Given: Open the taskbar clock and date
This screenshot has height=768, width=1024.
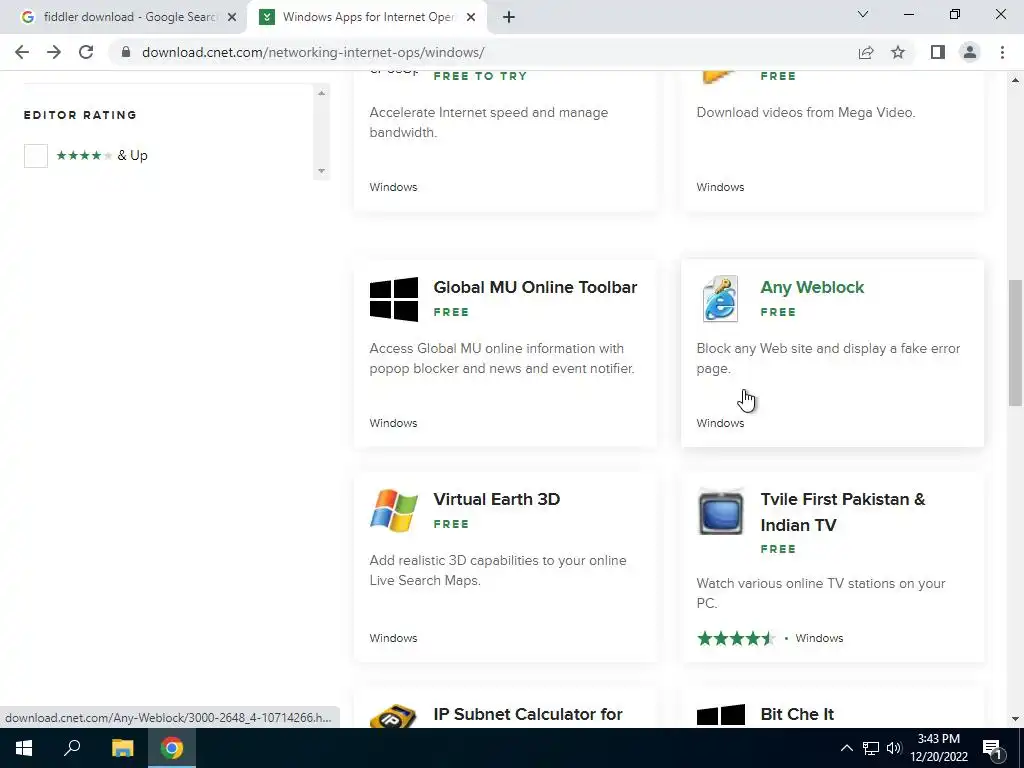Looking at the screenshot, I should click(x=938, y=748).
